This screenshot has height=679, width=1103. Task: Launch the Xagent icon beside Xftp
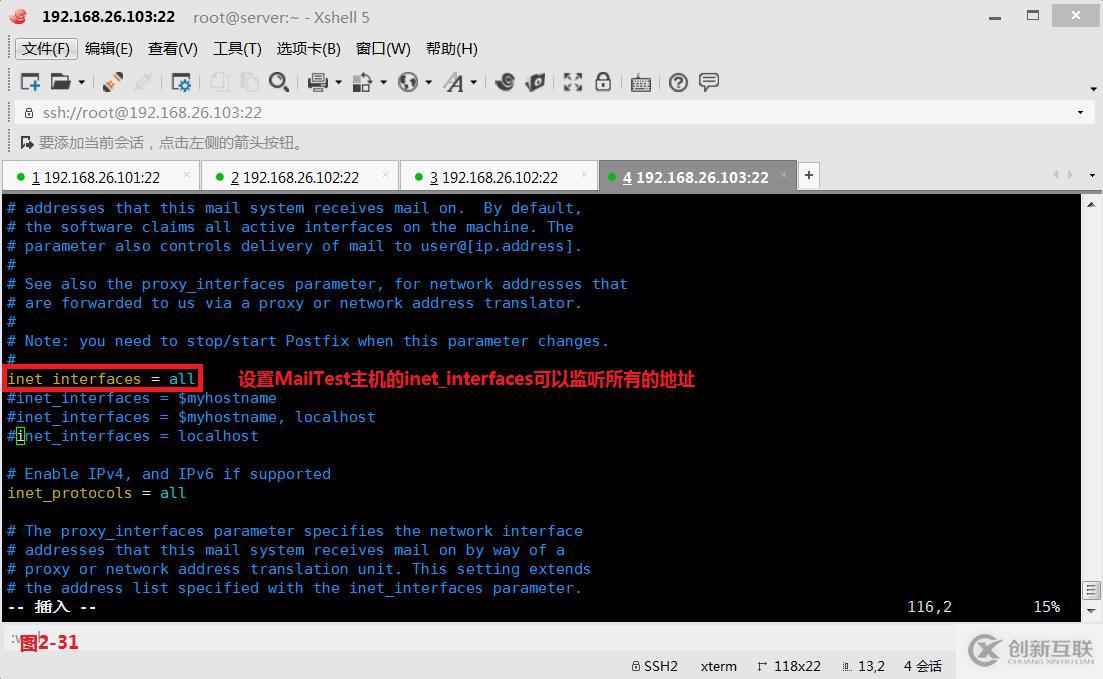click(x=535, y=82)
